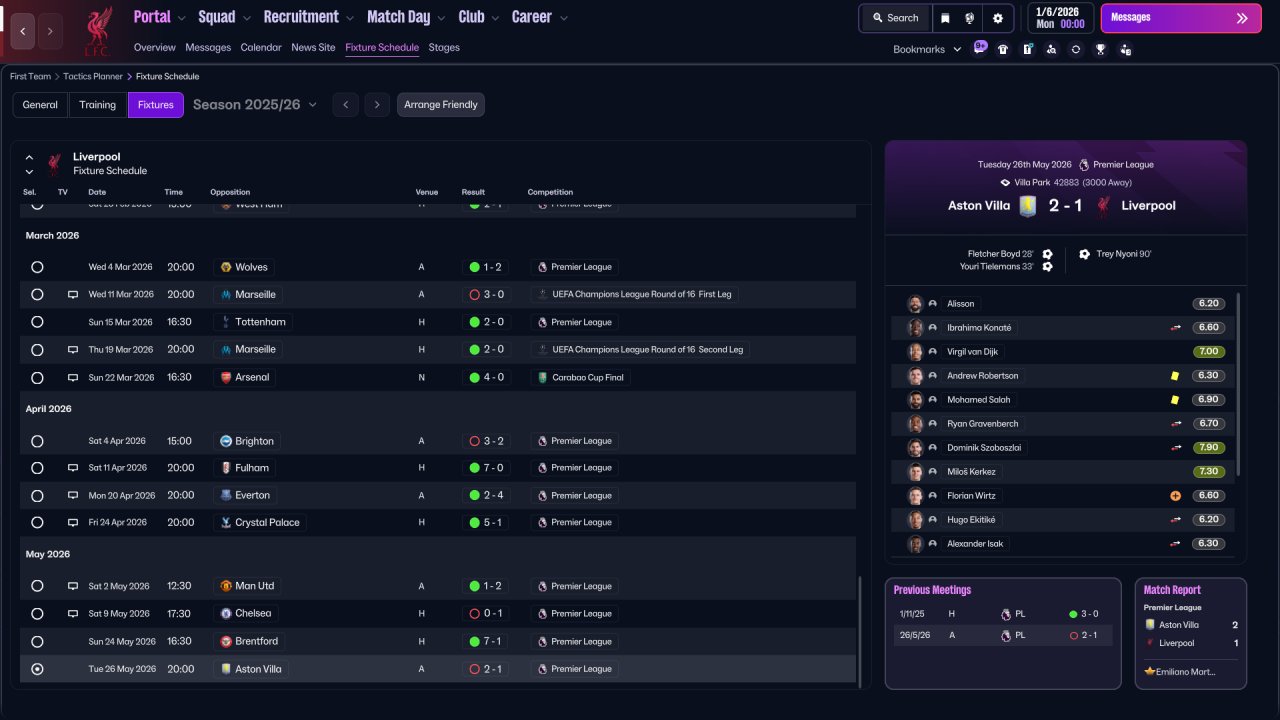Select the Wolves fixture radio button
The image size is (1280, 720).
pos(37,267)
